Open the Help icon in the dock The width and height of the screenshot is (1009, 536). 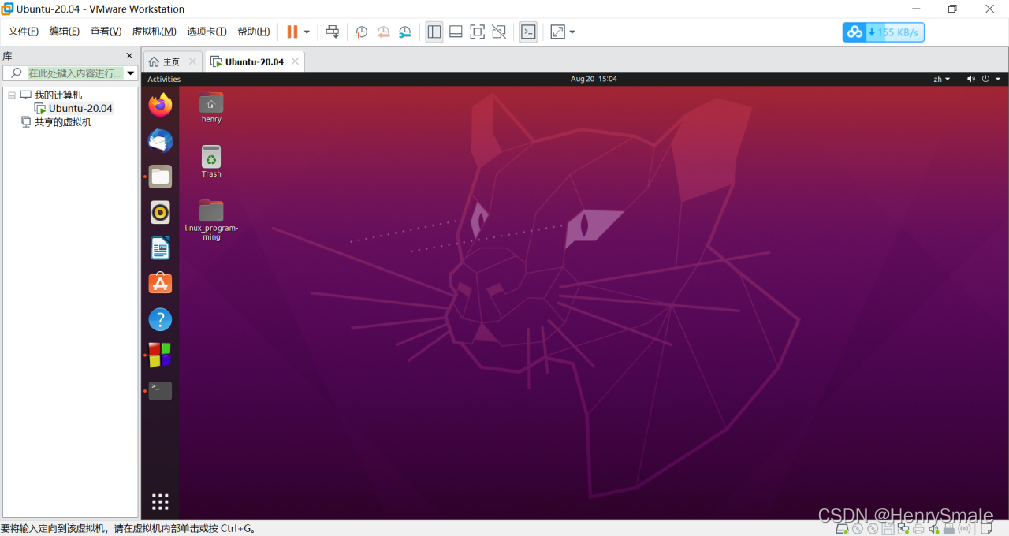160,319
